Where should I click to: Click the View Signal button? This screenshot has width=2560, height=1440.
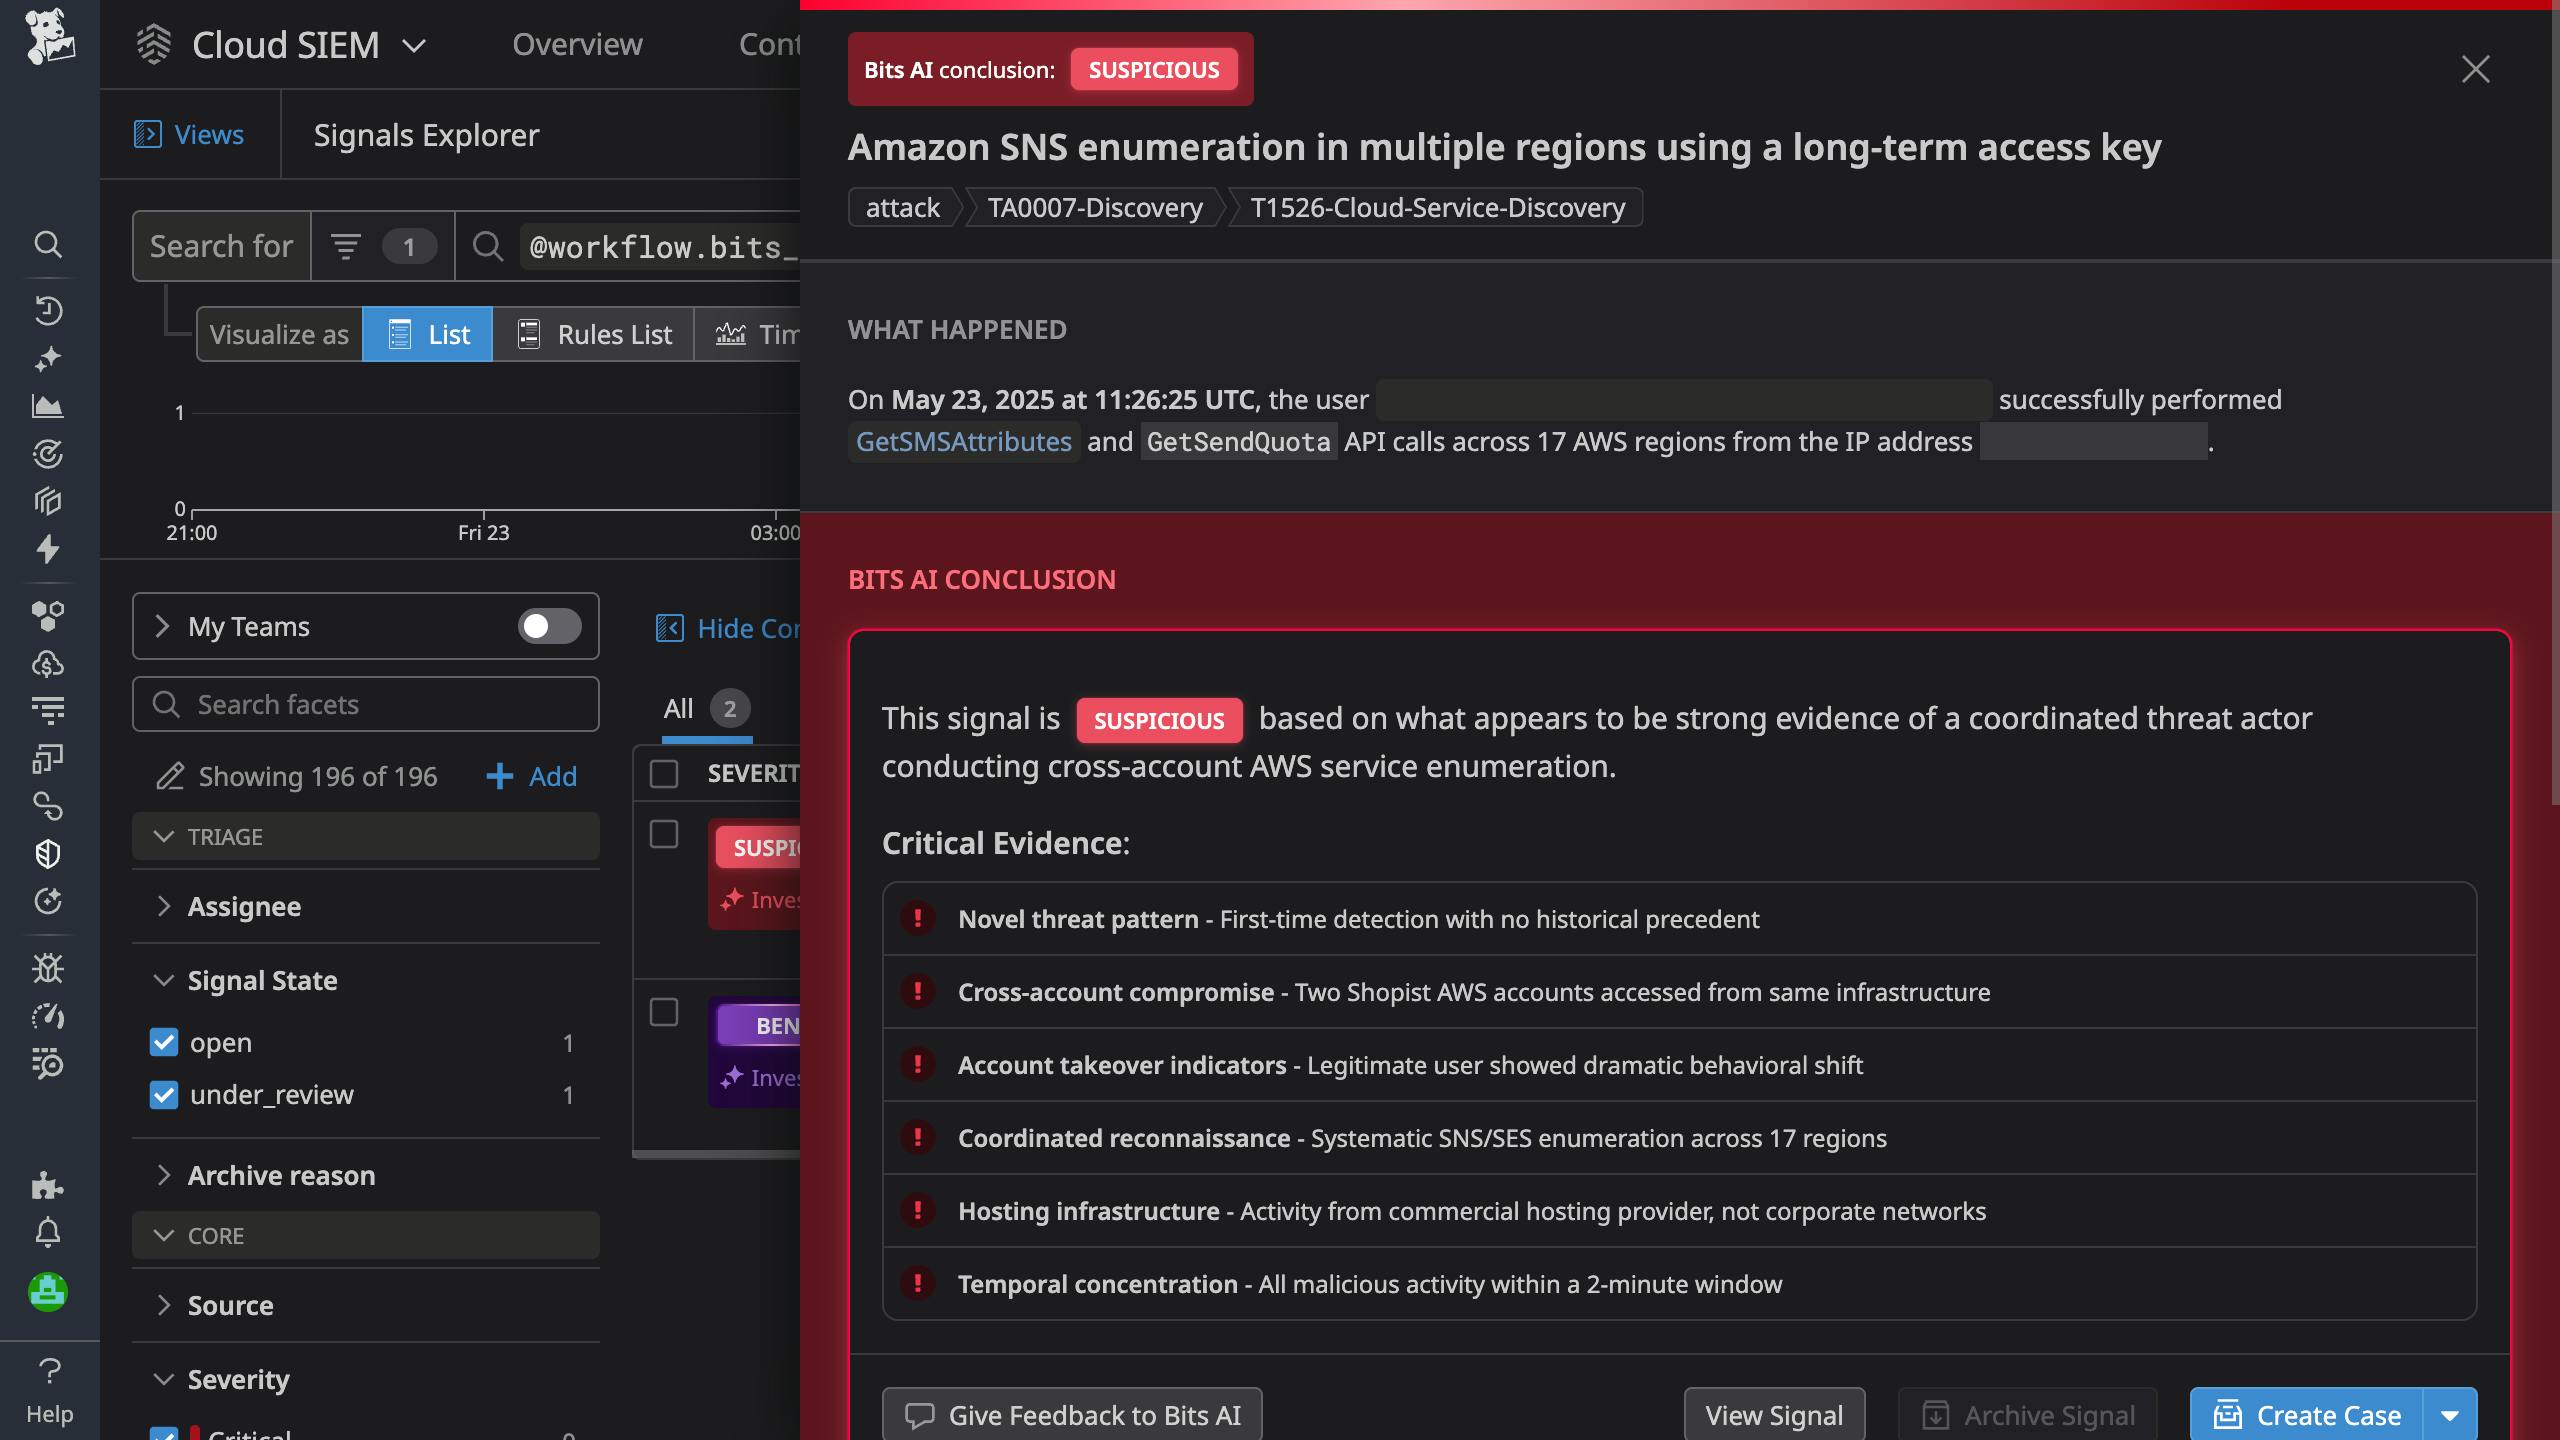(x=1773, y=1414)
